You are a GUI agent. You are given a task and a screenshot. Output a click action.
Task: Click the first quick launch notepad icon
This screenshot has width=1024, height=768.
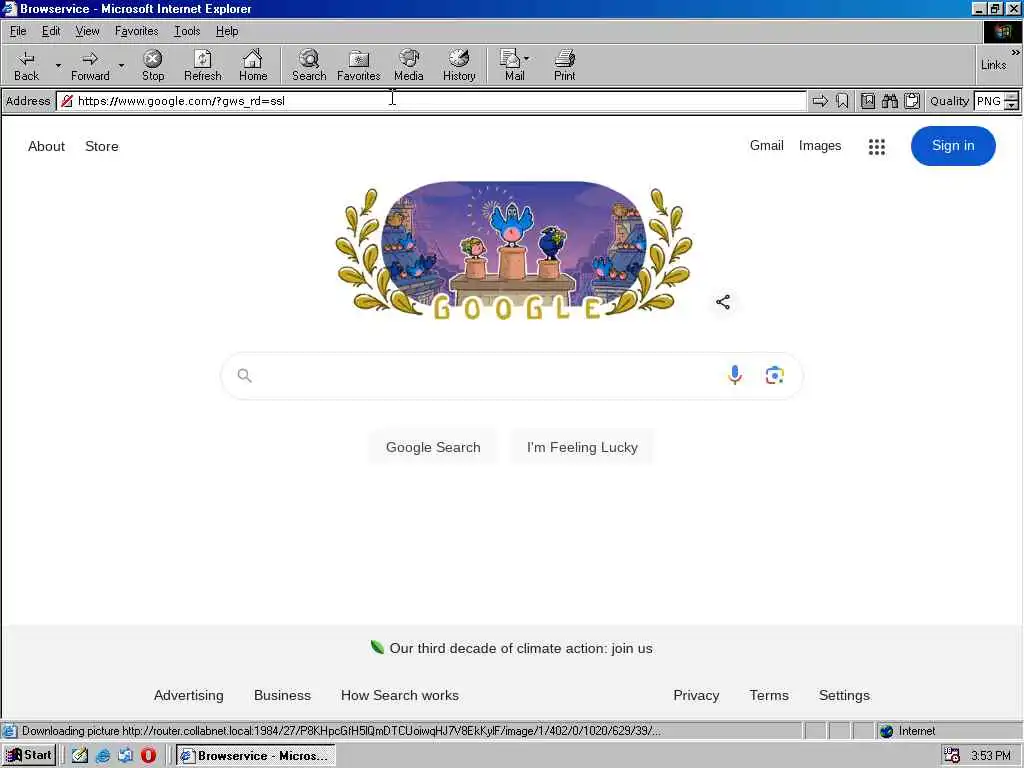coord(80,756)
